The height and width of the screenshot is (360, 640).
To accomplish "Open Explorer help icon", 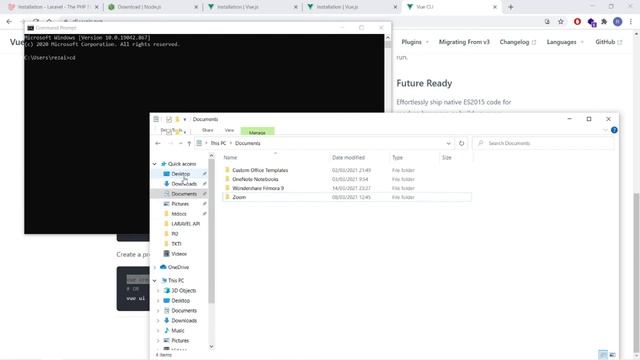I will pos(614,130).
